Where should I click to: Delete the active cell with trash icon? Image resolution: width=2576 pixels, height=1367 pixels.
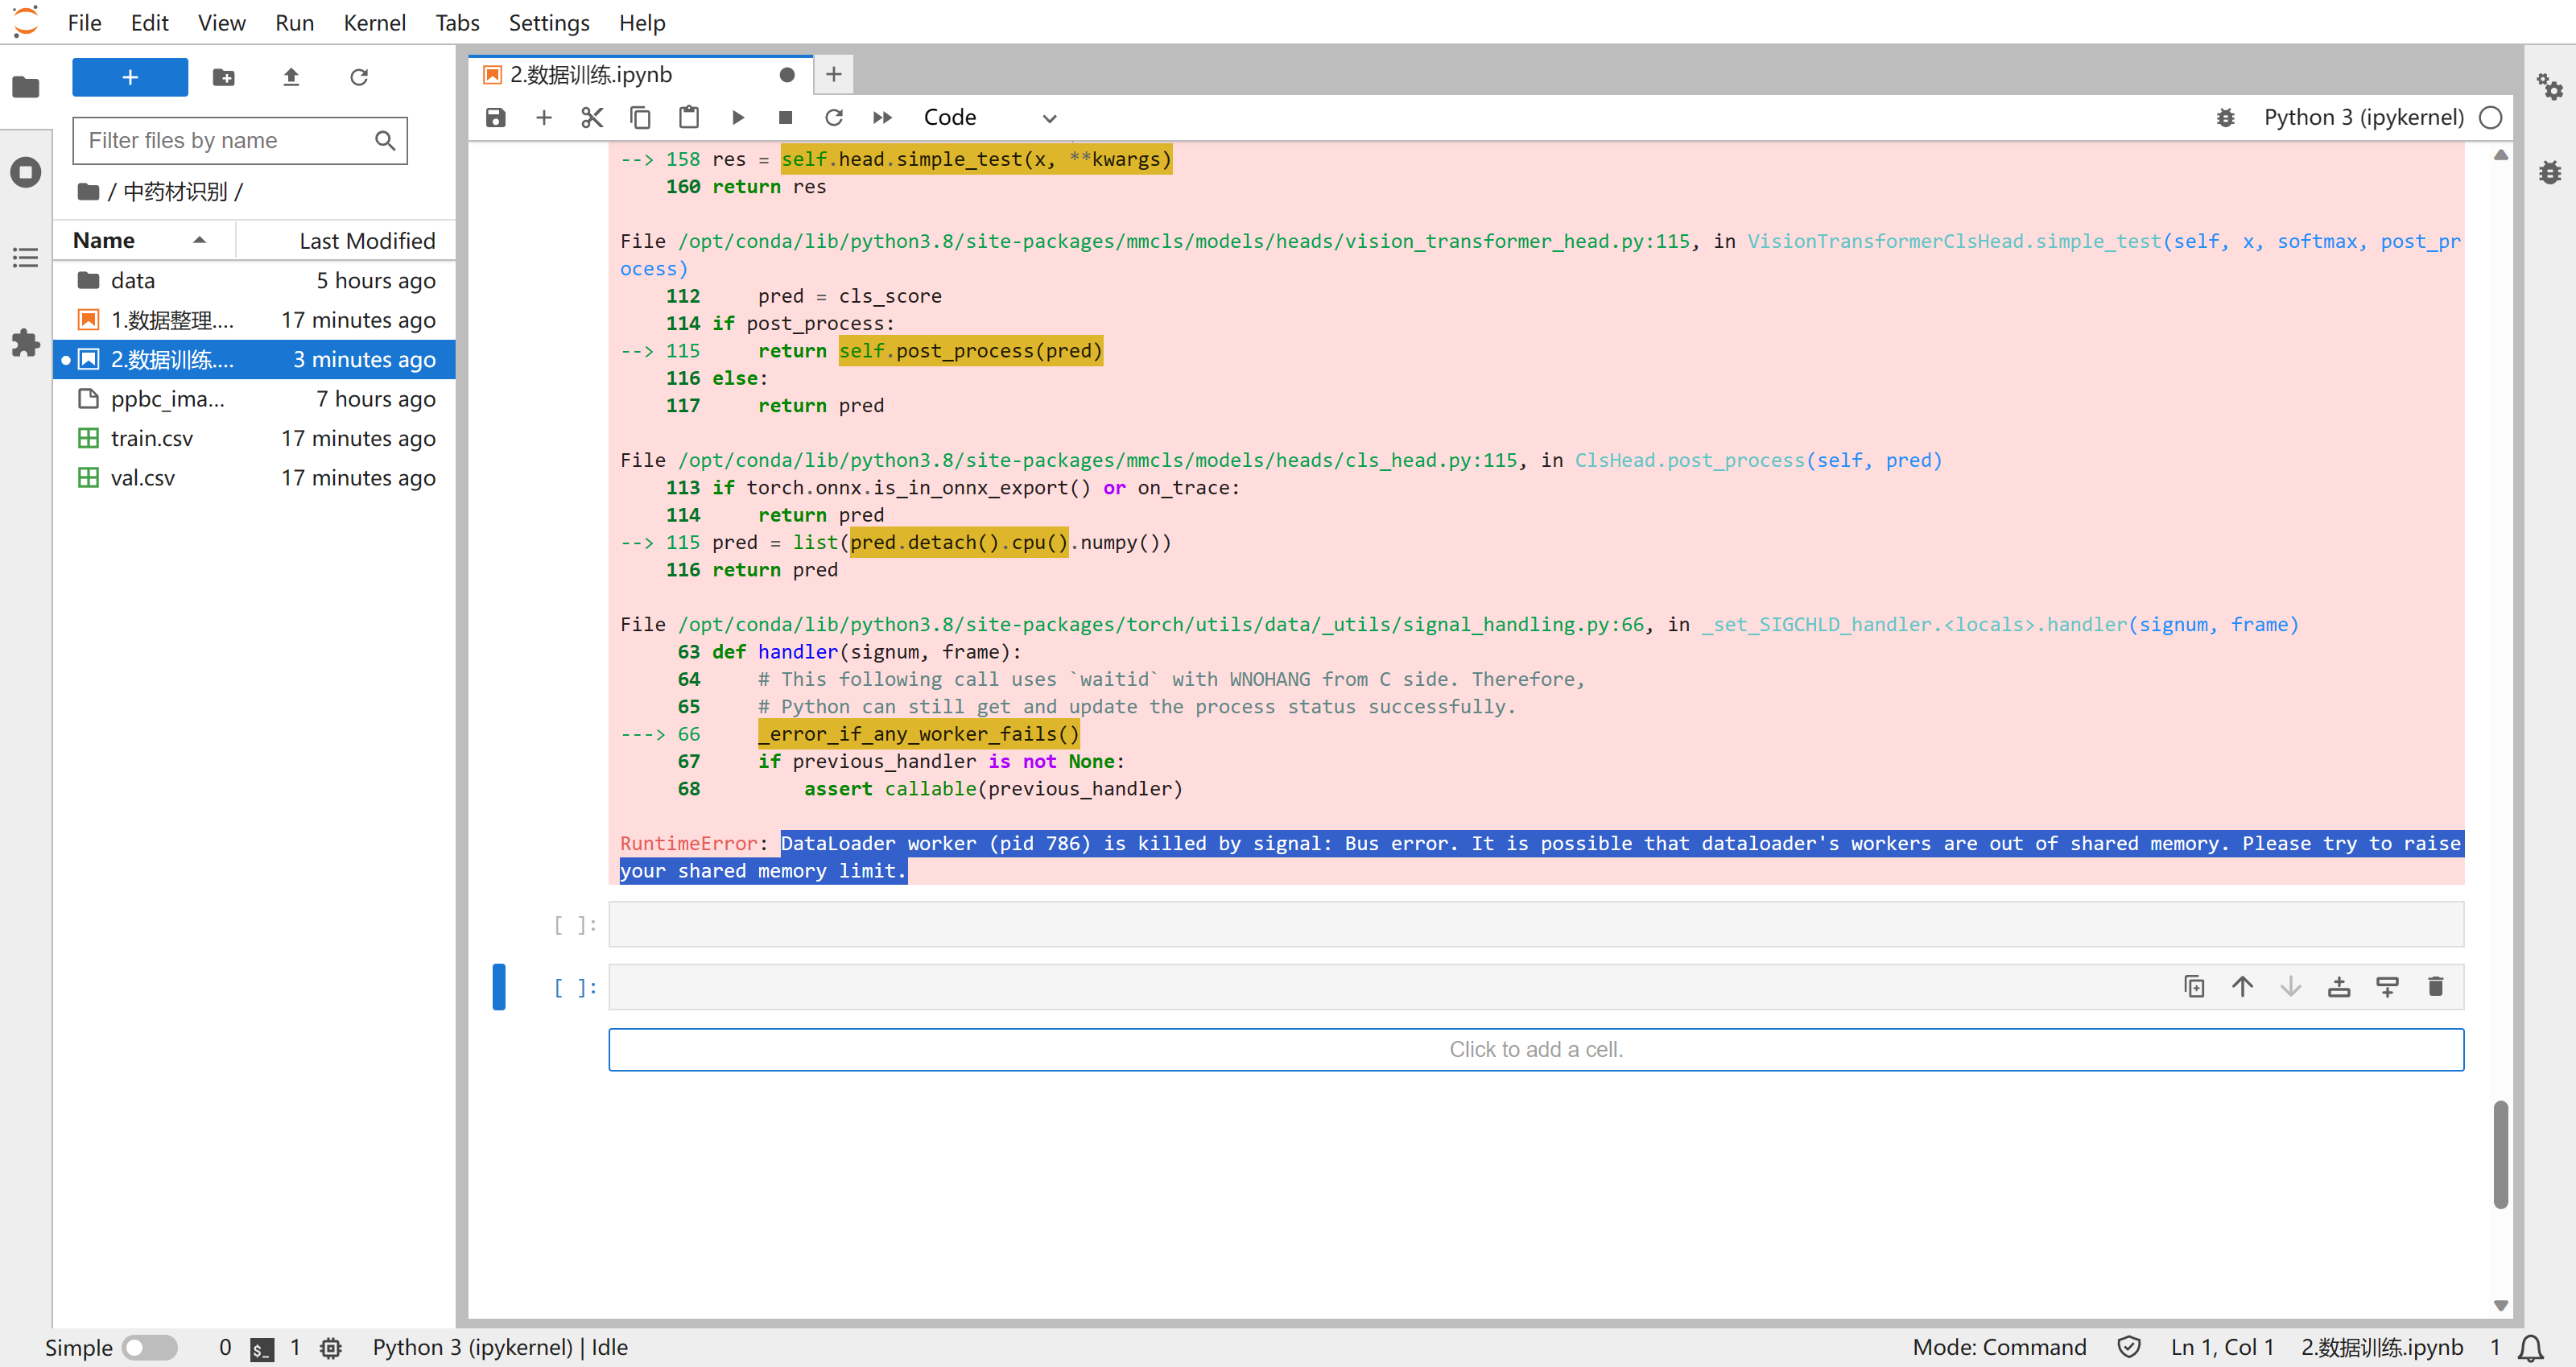[x=2436, y=987]
